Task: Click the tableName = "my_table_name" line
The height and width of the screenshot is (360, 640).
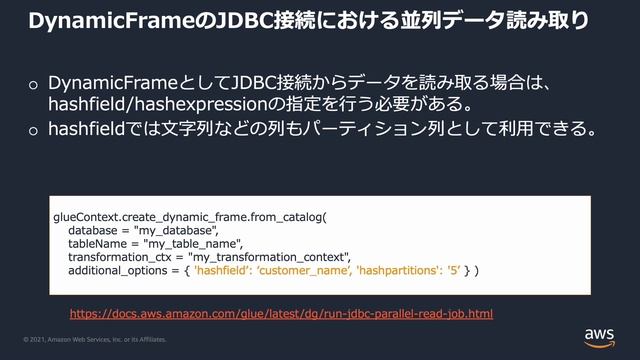Action: [x=155, y=244]
